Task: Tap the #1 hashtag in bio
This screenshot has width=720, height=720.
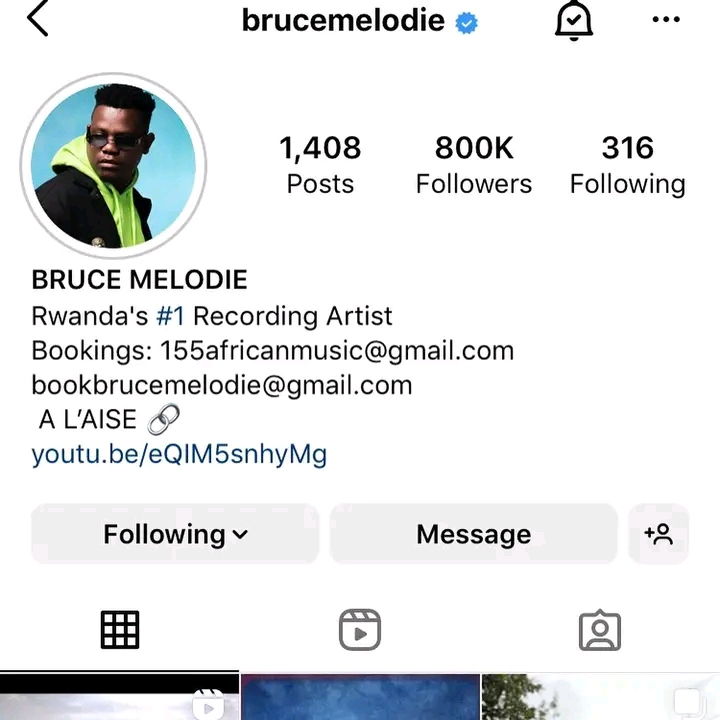Action: point(170,316)
